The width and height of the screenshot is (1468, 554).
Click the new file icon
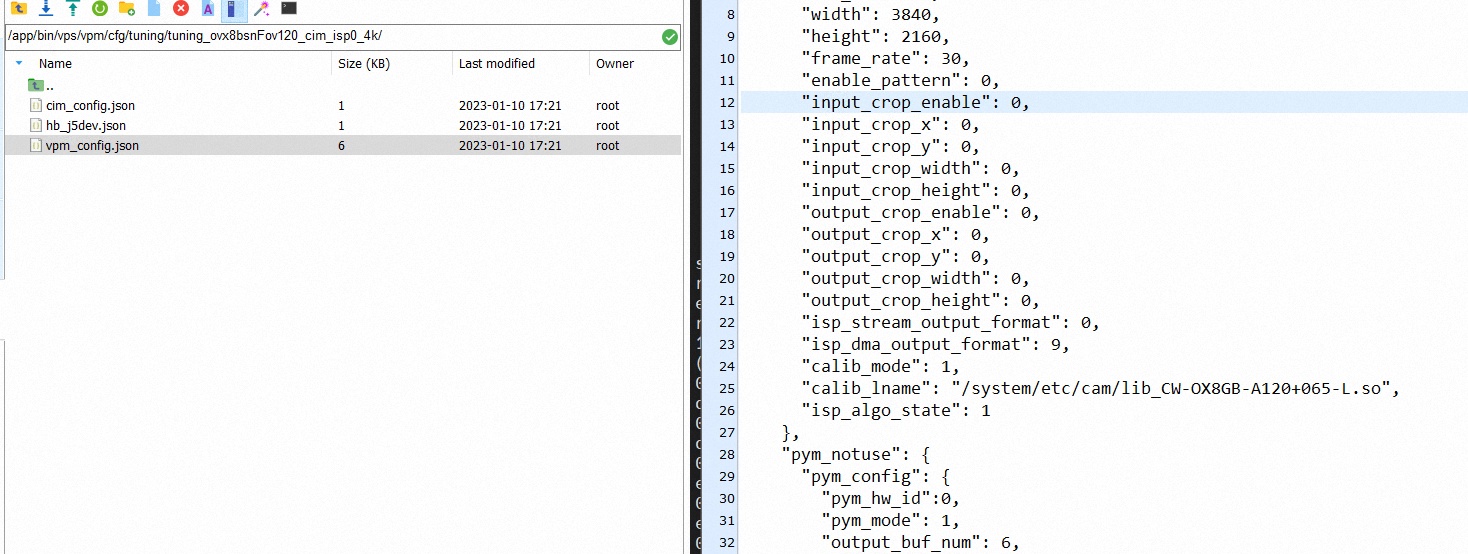click(x=153, y=9)
